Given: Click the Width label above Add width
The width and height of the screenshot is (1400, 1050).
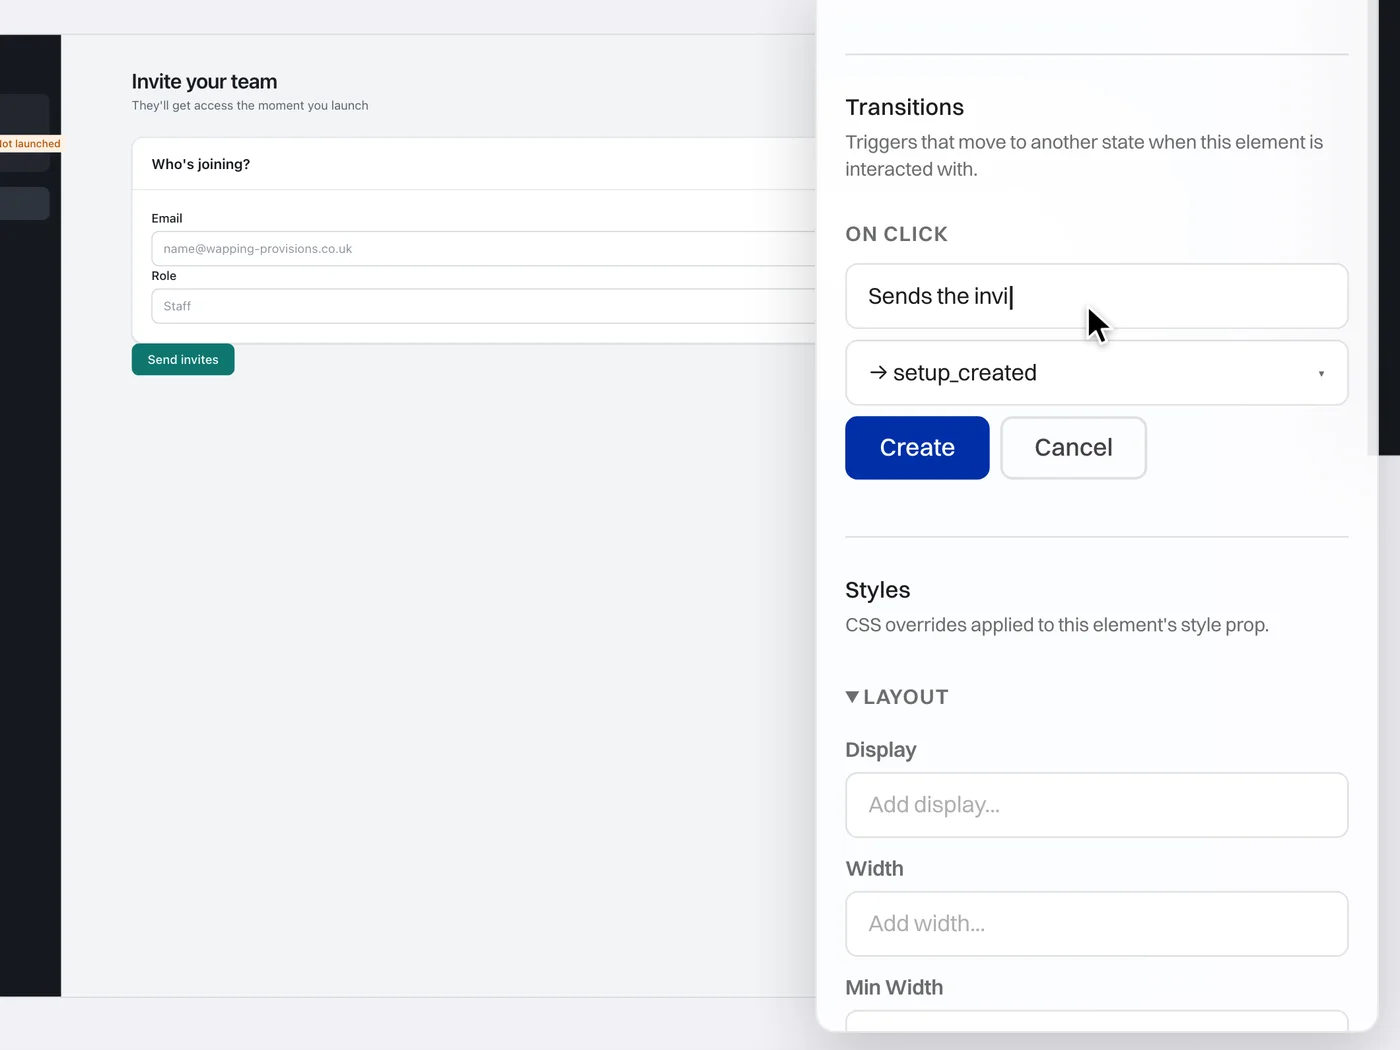Looking at the screenshot, I should [x=874, y=869].
